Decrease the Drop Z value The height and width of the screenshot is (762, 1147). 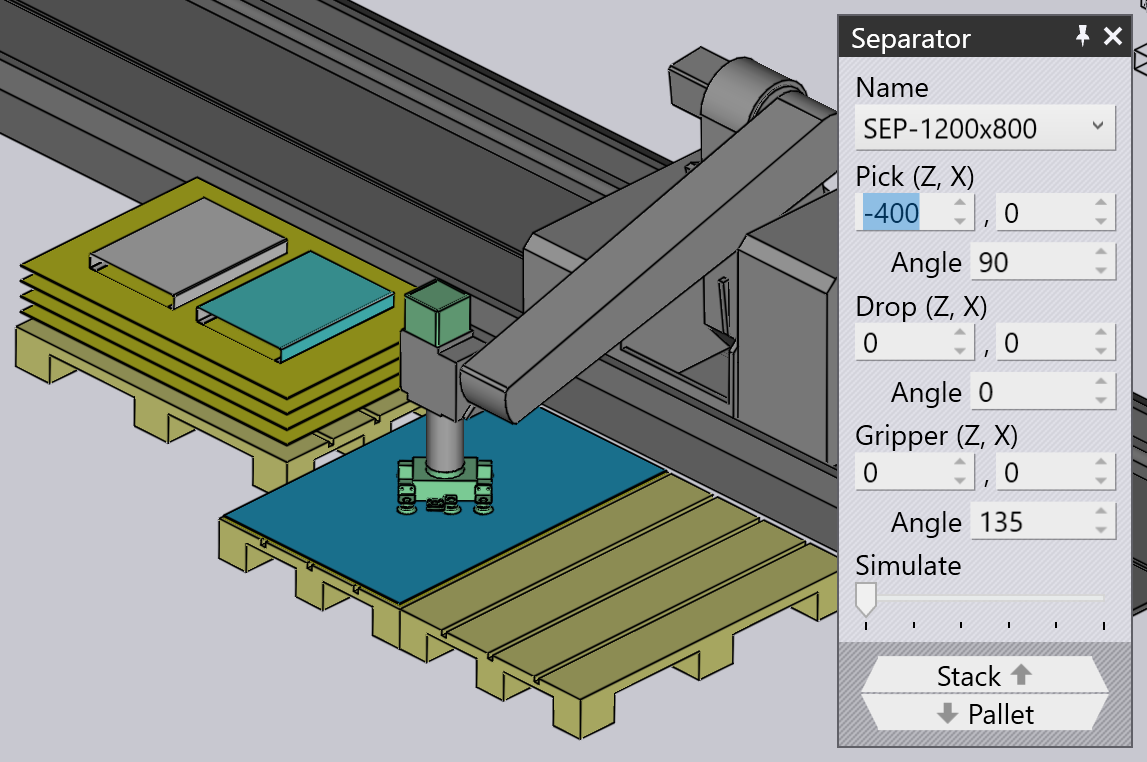pyautogui.click(x=960, y=351)
